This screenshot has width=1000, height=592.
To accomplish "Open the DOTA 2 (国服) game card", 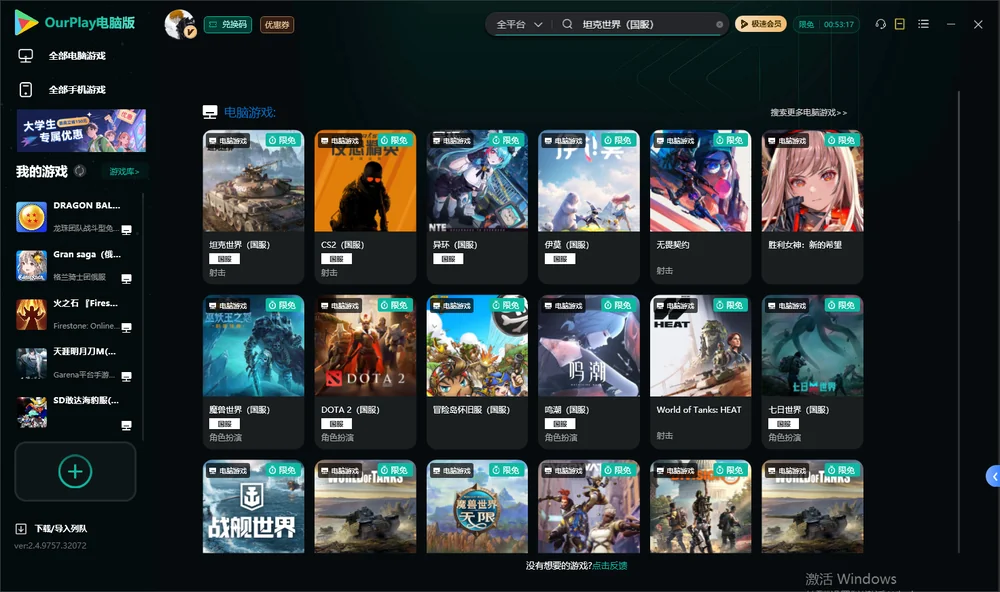I will (x=365, y=371).
